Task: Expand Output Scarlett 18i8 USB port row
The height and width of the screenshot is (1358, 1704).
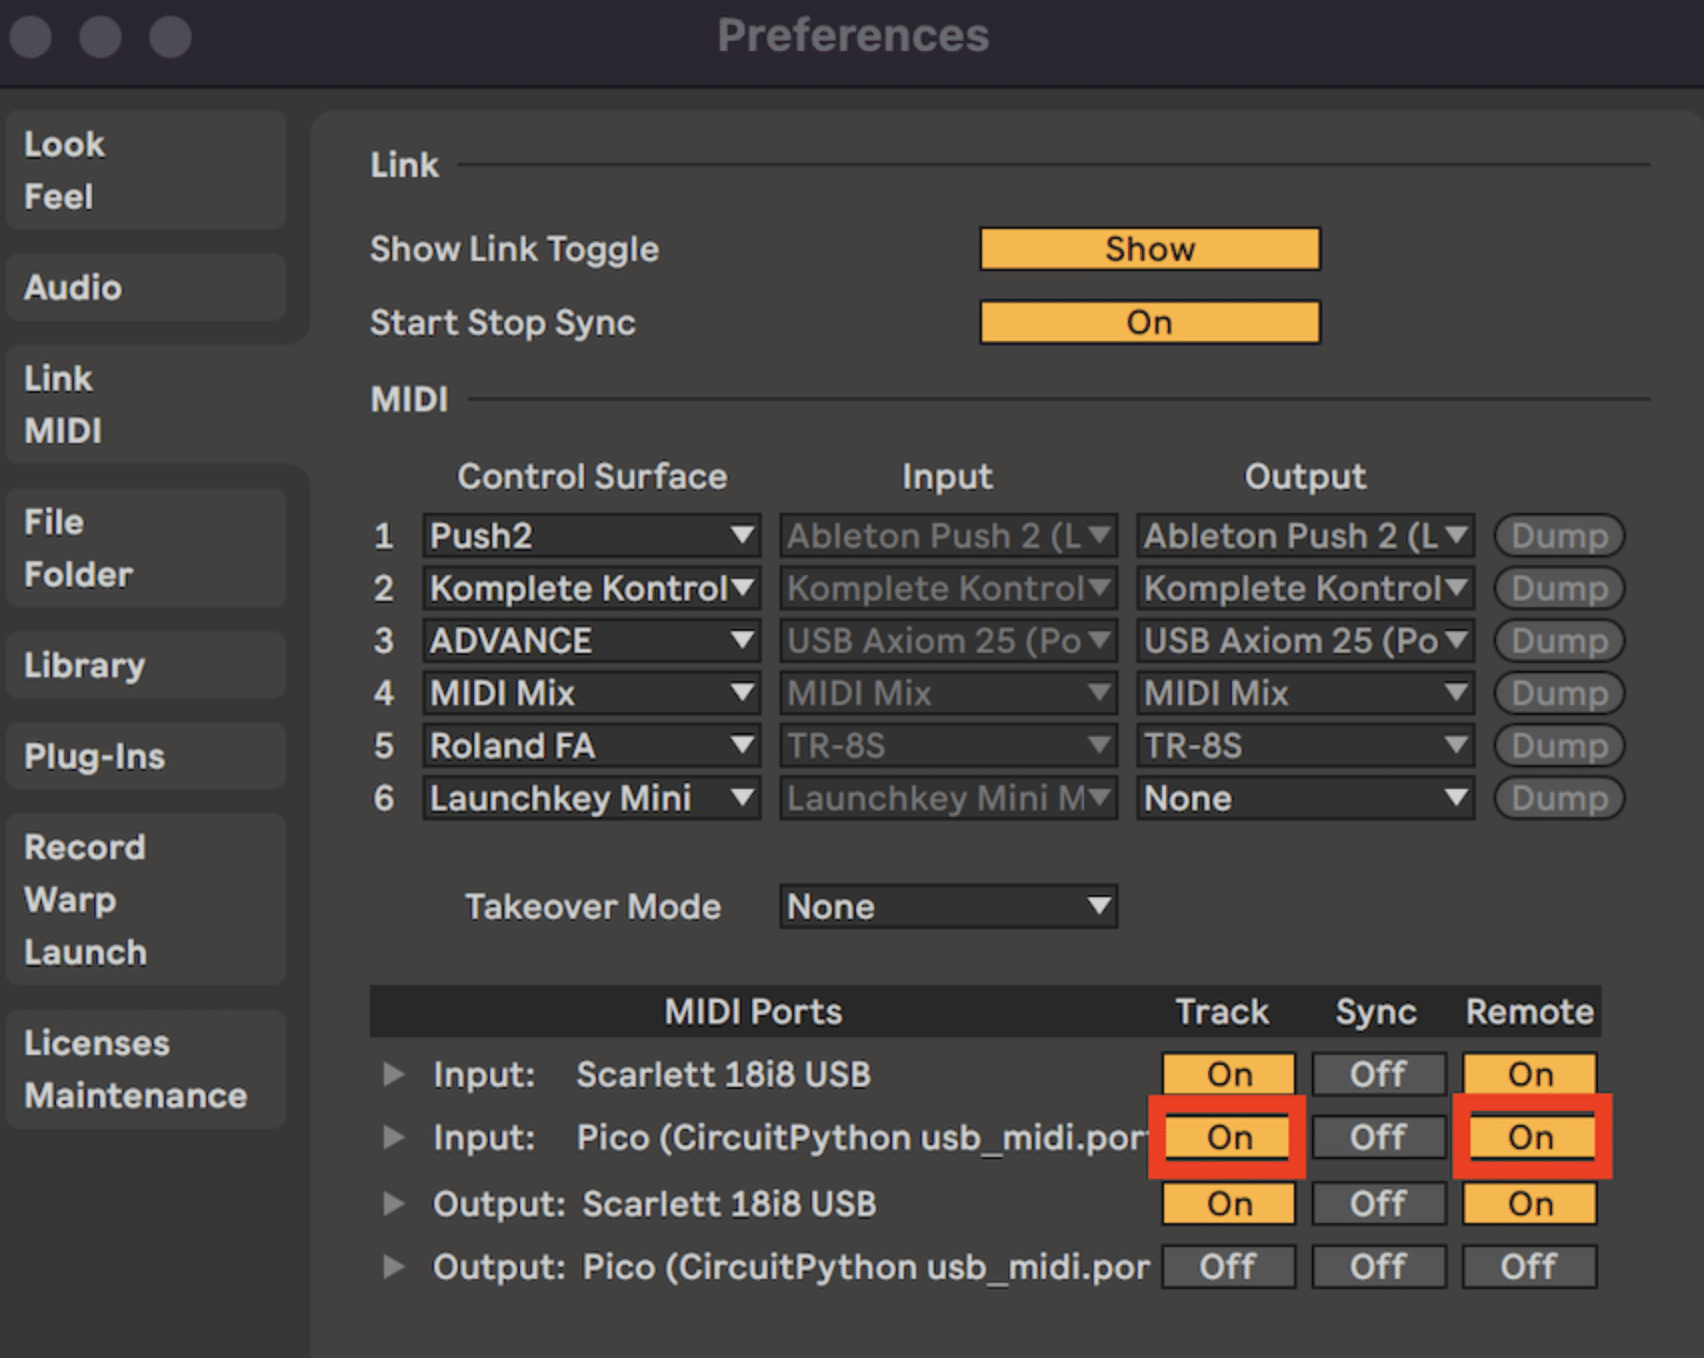Action: click(394, 1203)
